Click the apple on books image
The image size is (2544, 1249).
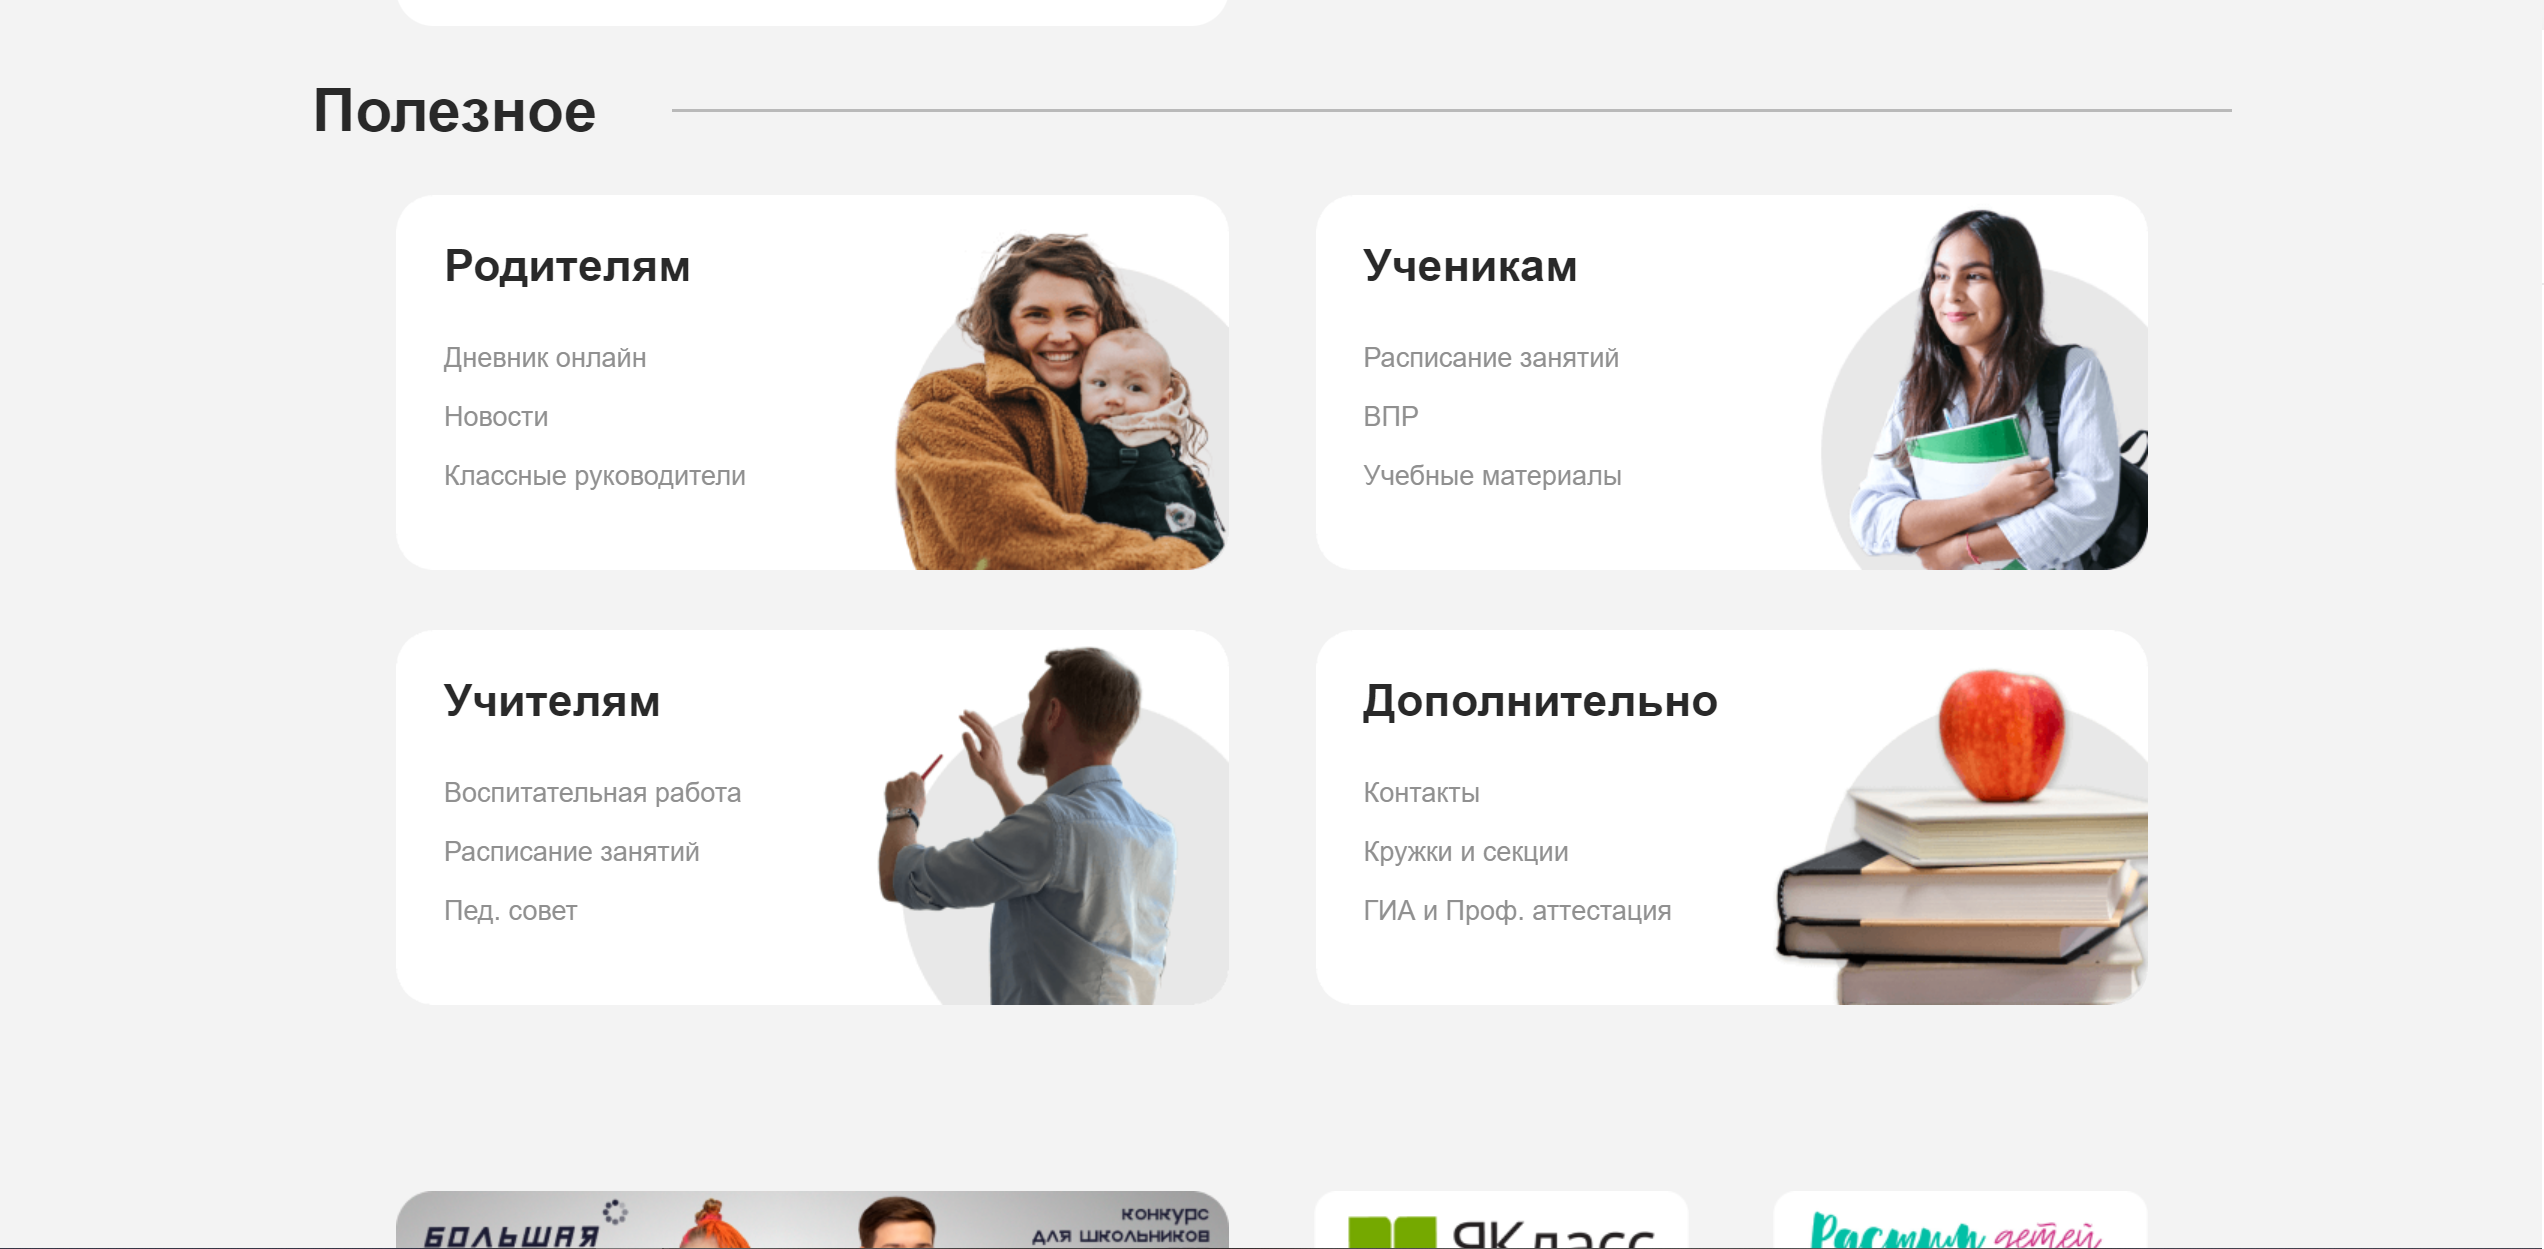click(x=1962, y=836)
